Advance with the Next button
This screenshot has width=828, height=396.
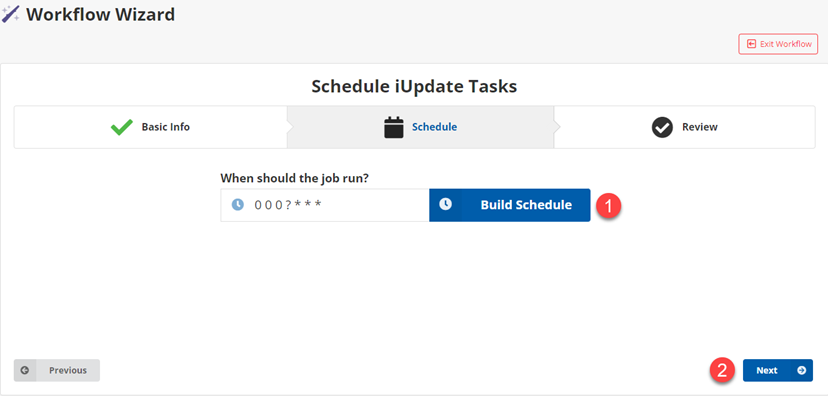[x=778, y=371]
